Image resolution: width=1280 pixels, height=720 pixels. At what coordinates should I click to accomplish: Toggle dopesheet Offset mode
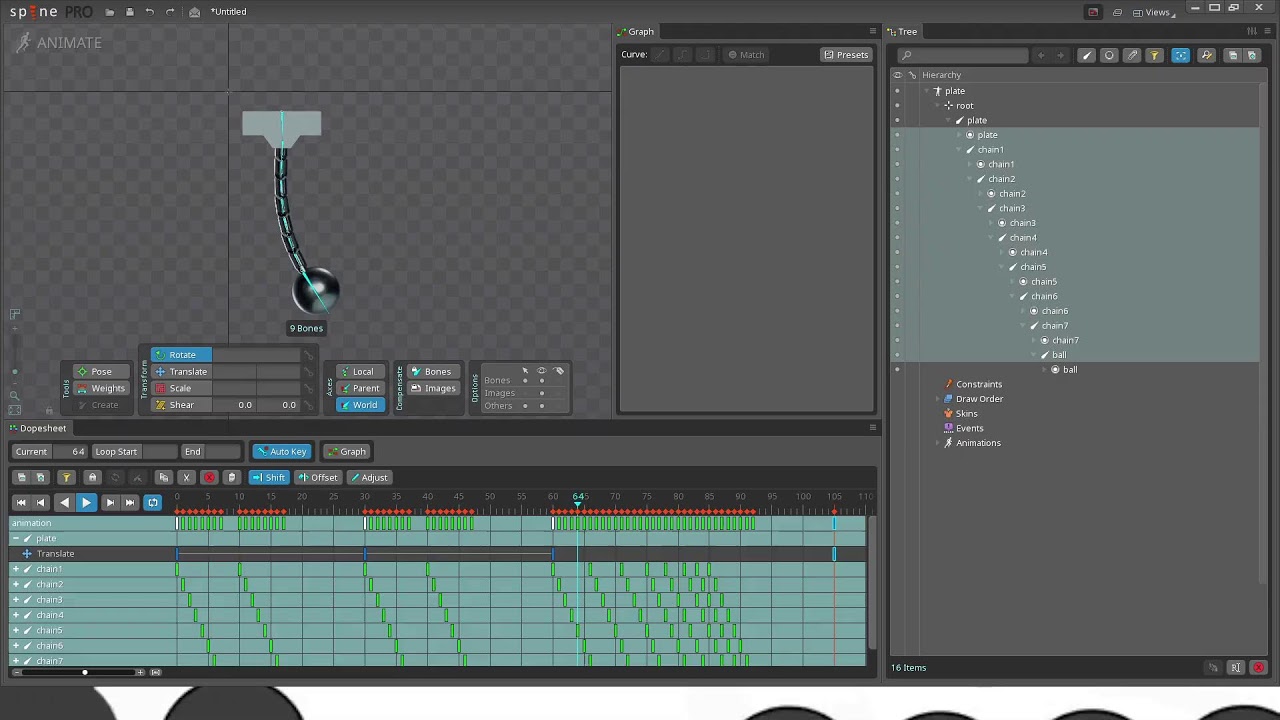[x=318, y=478]
